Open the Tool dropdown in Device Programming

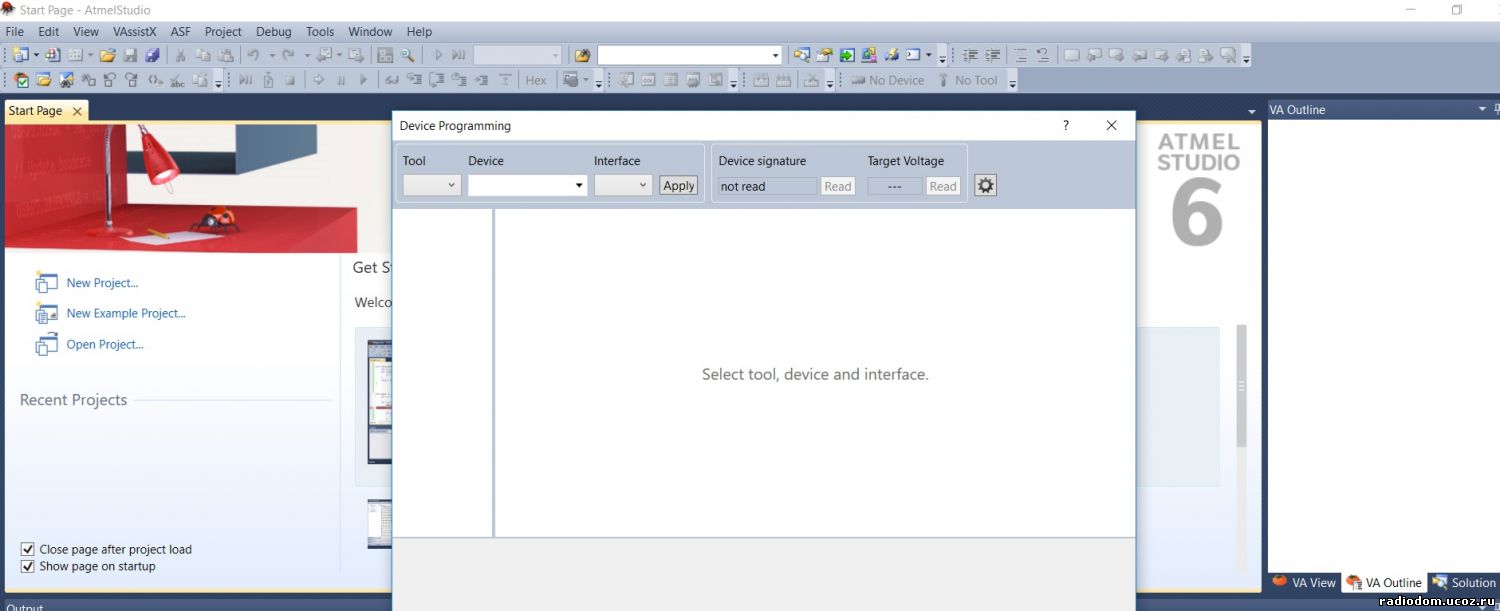pos(432,185)
